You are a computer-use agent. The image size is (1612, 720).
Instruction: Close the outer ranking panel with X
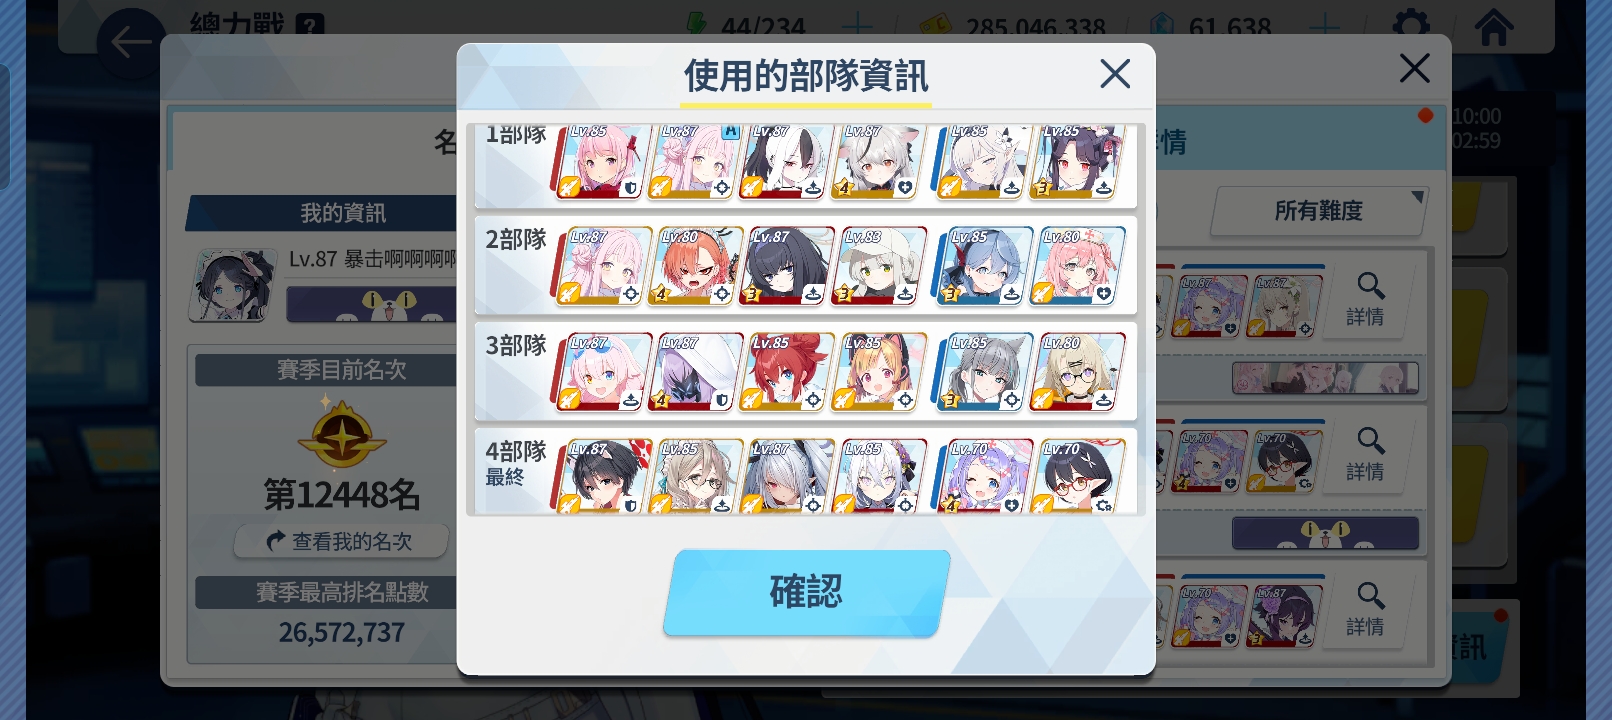click(1414, 68)
